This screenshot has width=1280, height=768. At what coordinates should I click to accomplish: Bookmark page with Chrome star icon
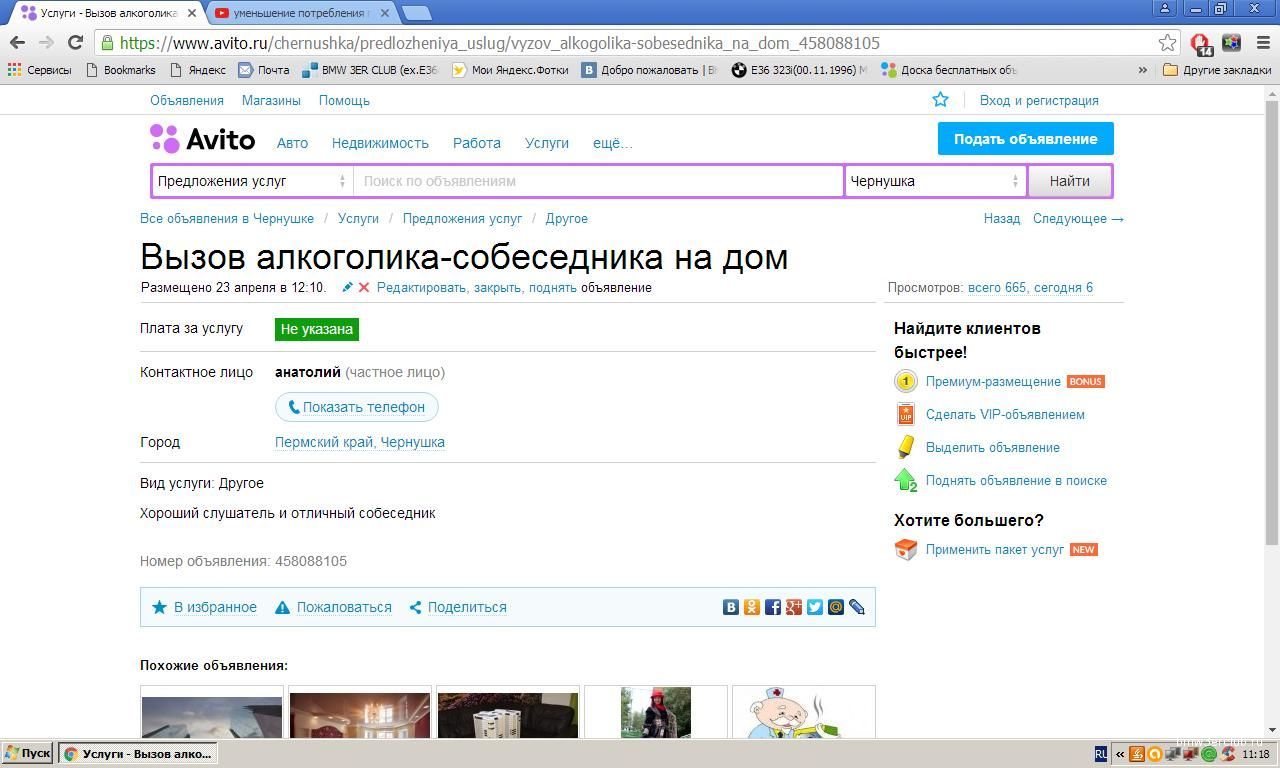(x=1167, y=43)
